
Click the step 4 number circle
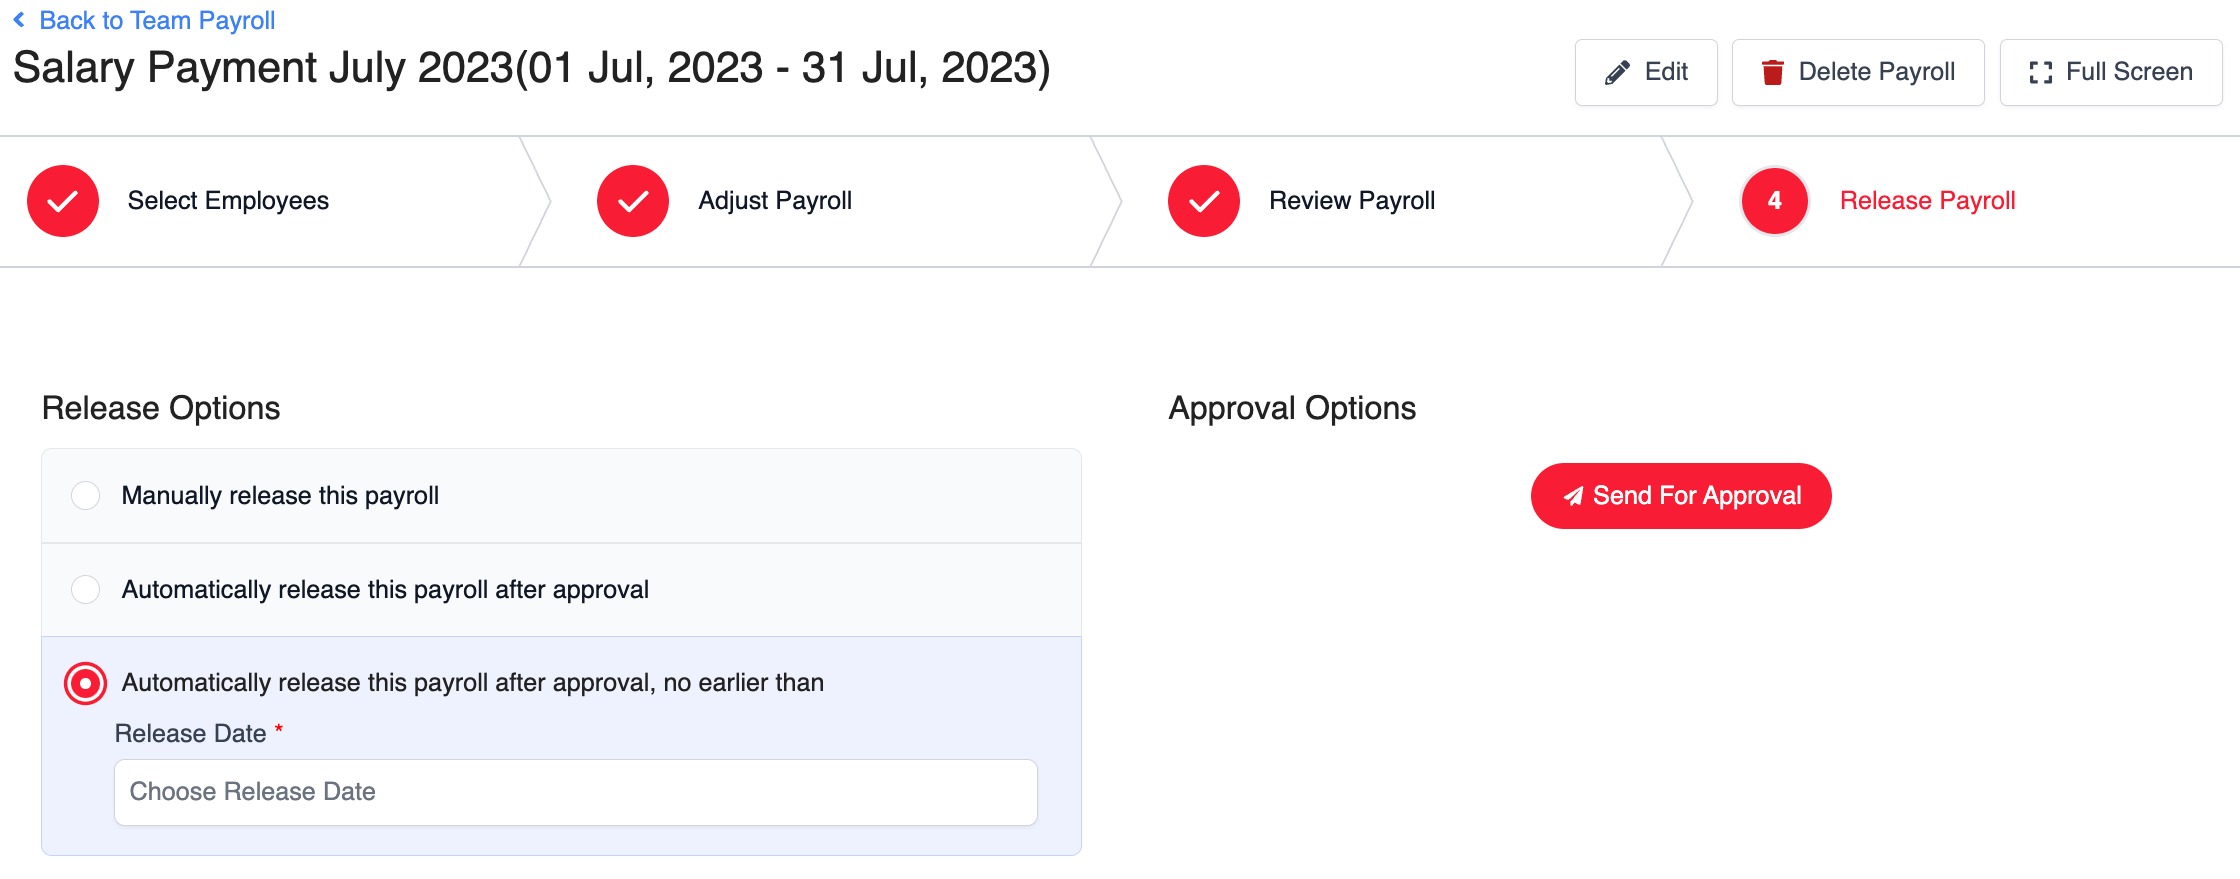click(1775, 201)
